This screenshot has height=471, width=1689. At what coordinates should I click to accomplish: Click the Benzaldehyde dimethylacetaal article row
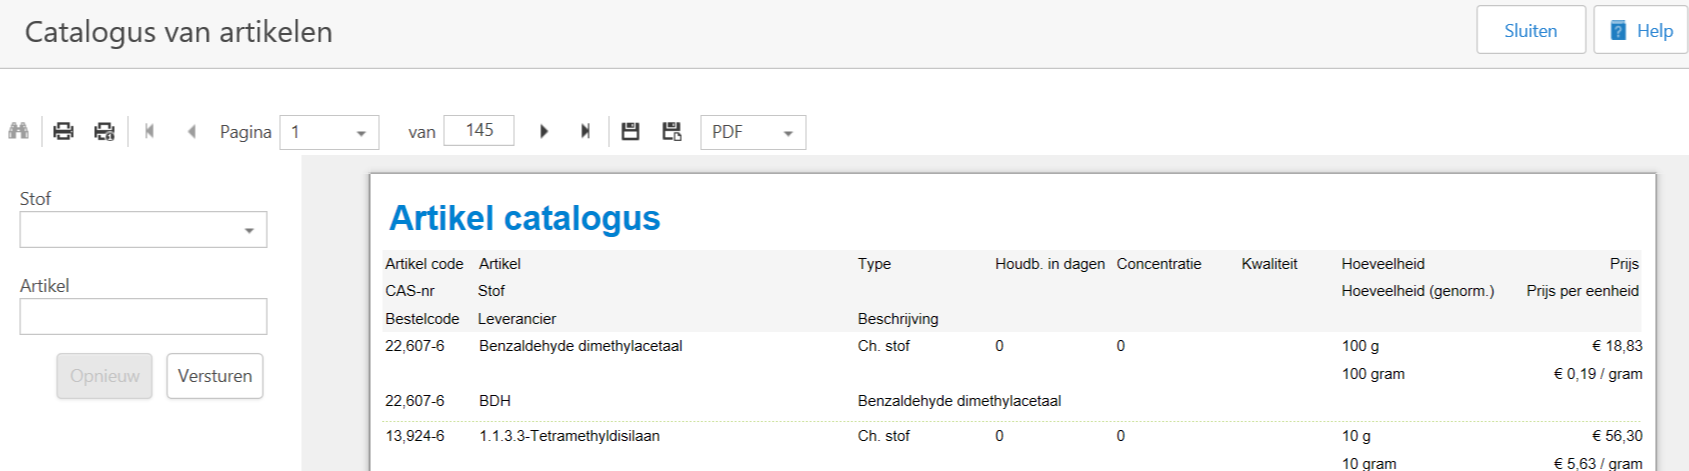click(x=580, y=346)
